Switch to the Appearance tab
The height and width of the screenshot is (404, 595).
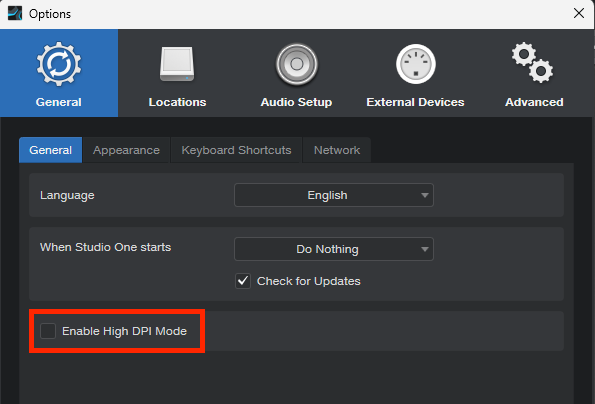coord(126,150)
